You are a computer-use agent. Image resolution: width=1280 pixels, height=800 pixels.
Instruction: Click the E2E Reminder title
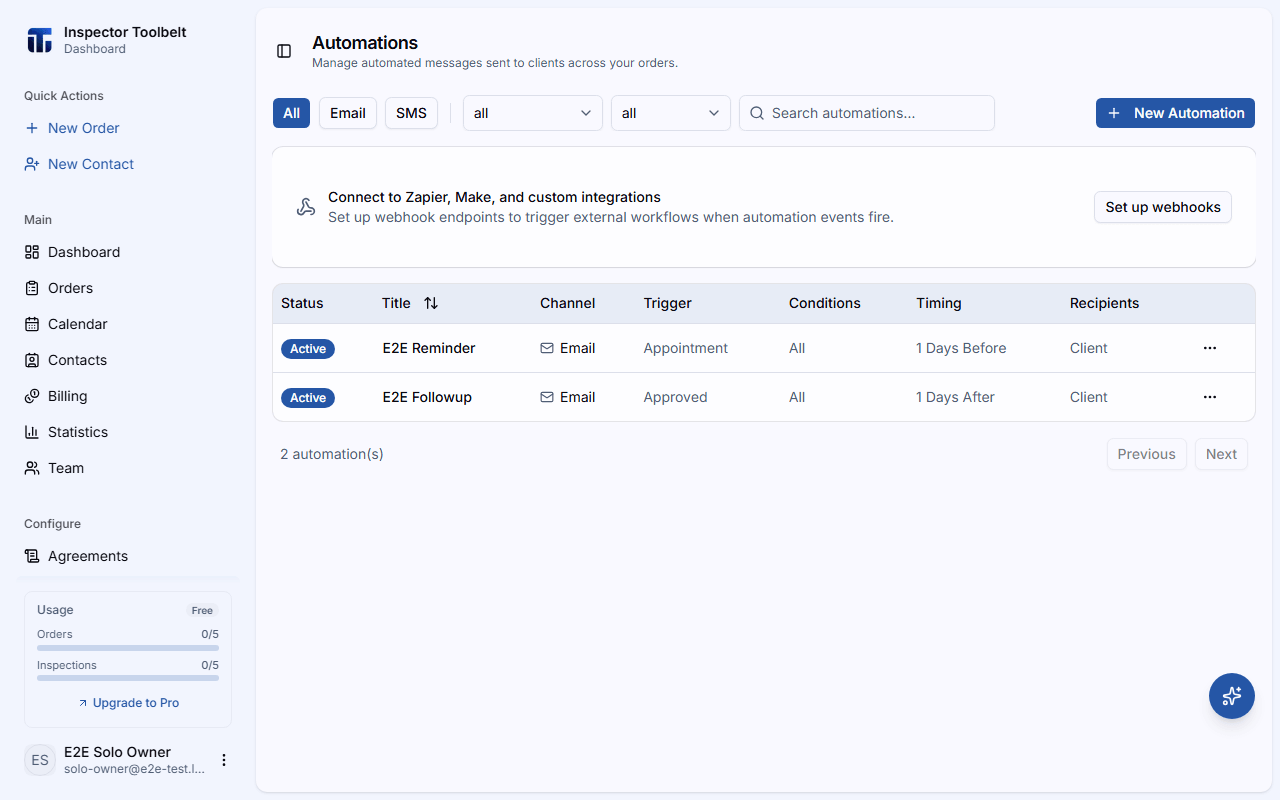click(429, 348)
